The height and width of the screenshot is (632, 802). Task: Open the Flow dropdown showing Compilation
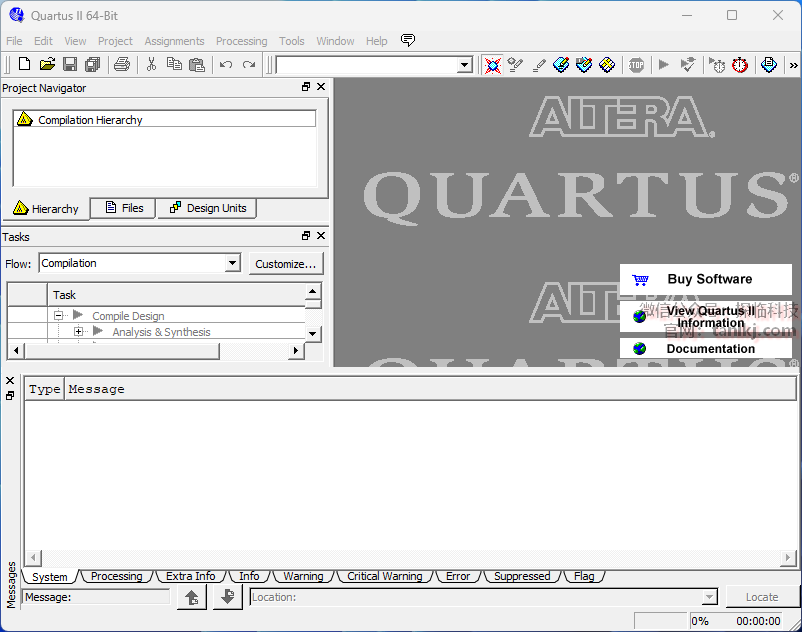pos(232,263)
